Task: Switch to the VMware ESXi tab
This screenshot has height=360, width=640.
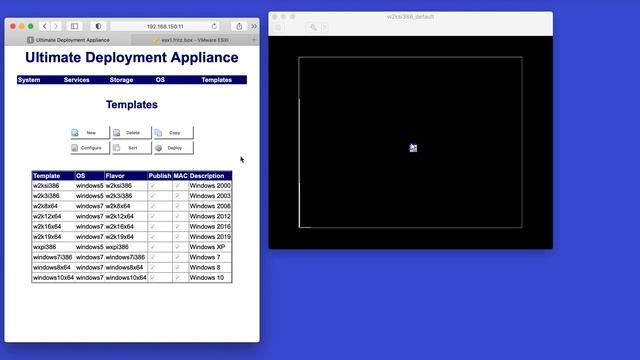Action: point(191,40)
